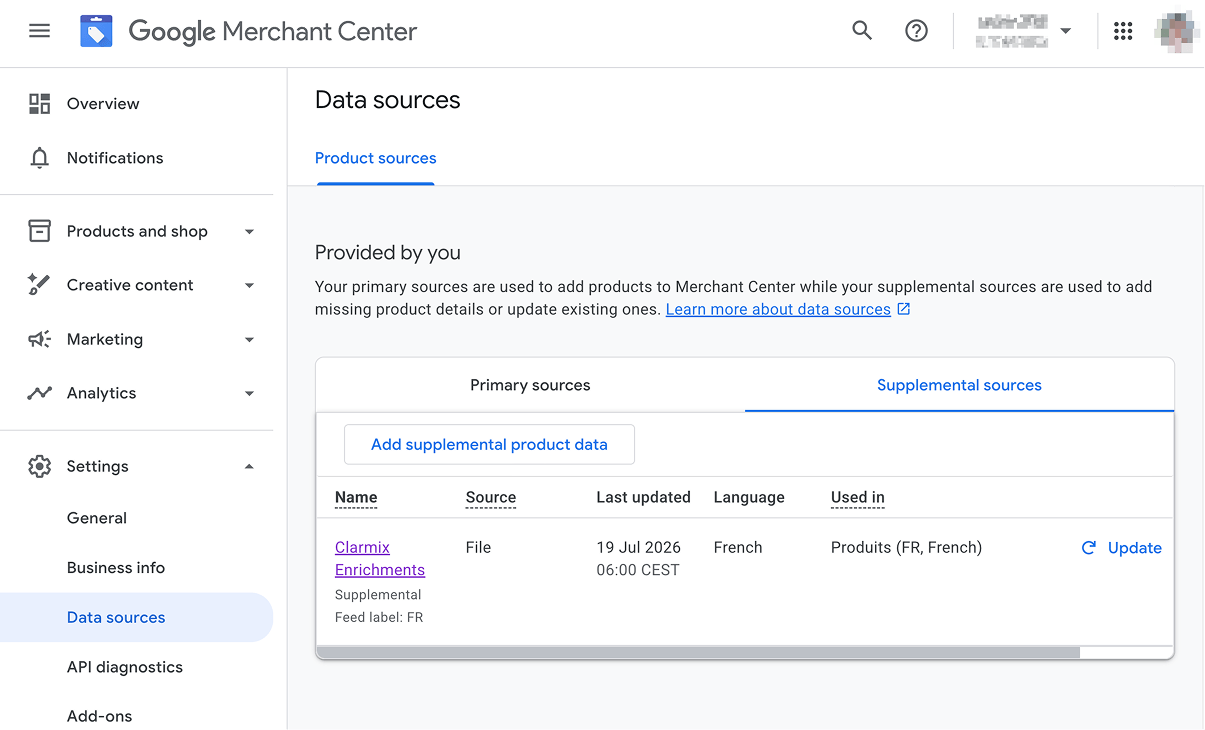1205x730 pixels.
Task: Open General settings
Action: coord(97,518)
